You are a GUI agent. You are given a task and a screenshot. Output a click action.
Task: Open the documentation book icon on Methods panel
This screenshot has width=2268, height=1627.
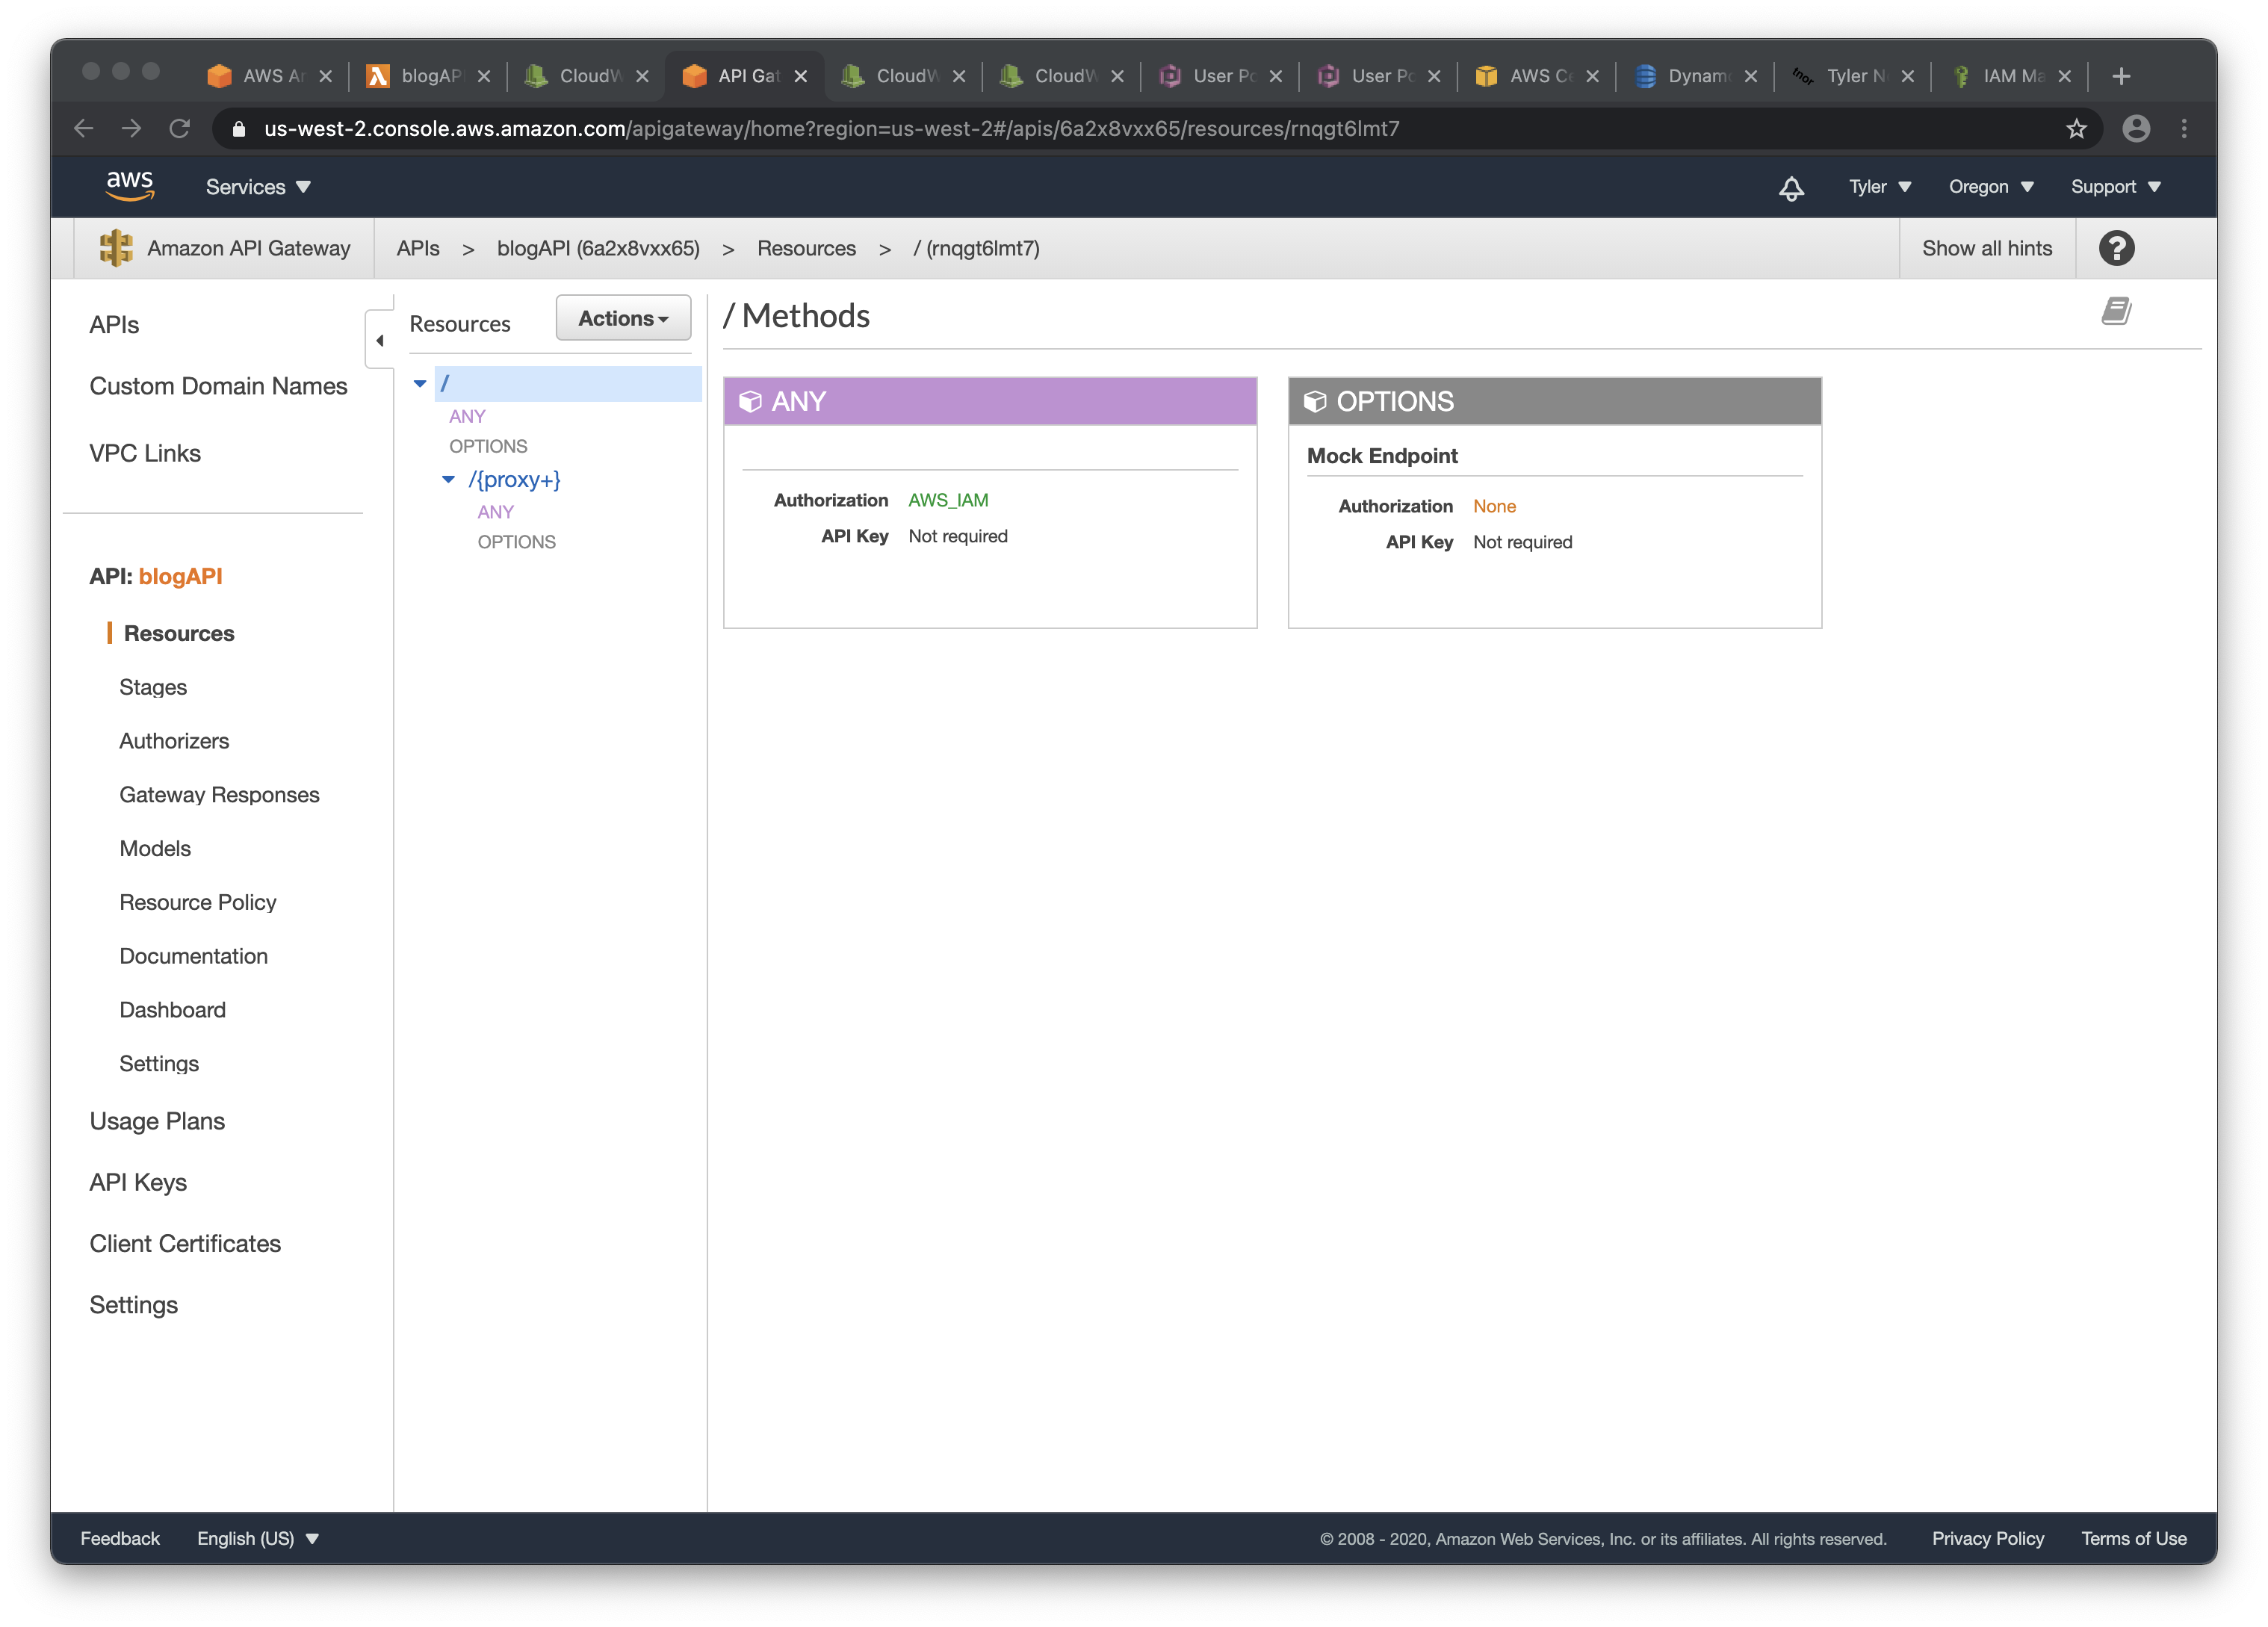tap(2117, 311)
